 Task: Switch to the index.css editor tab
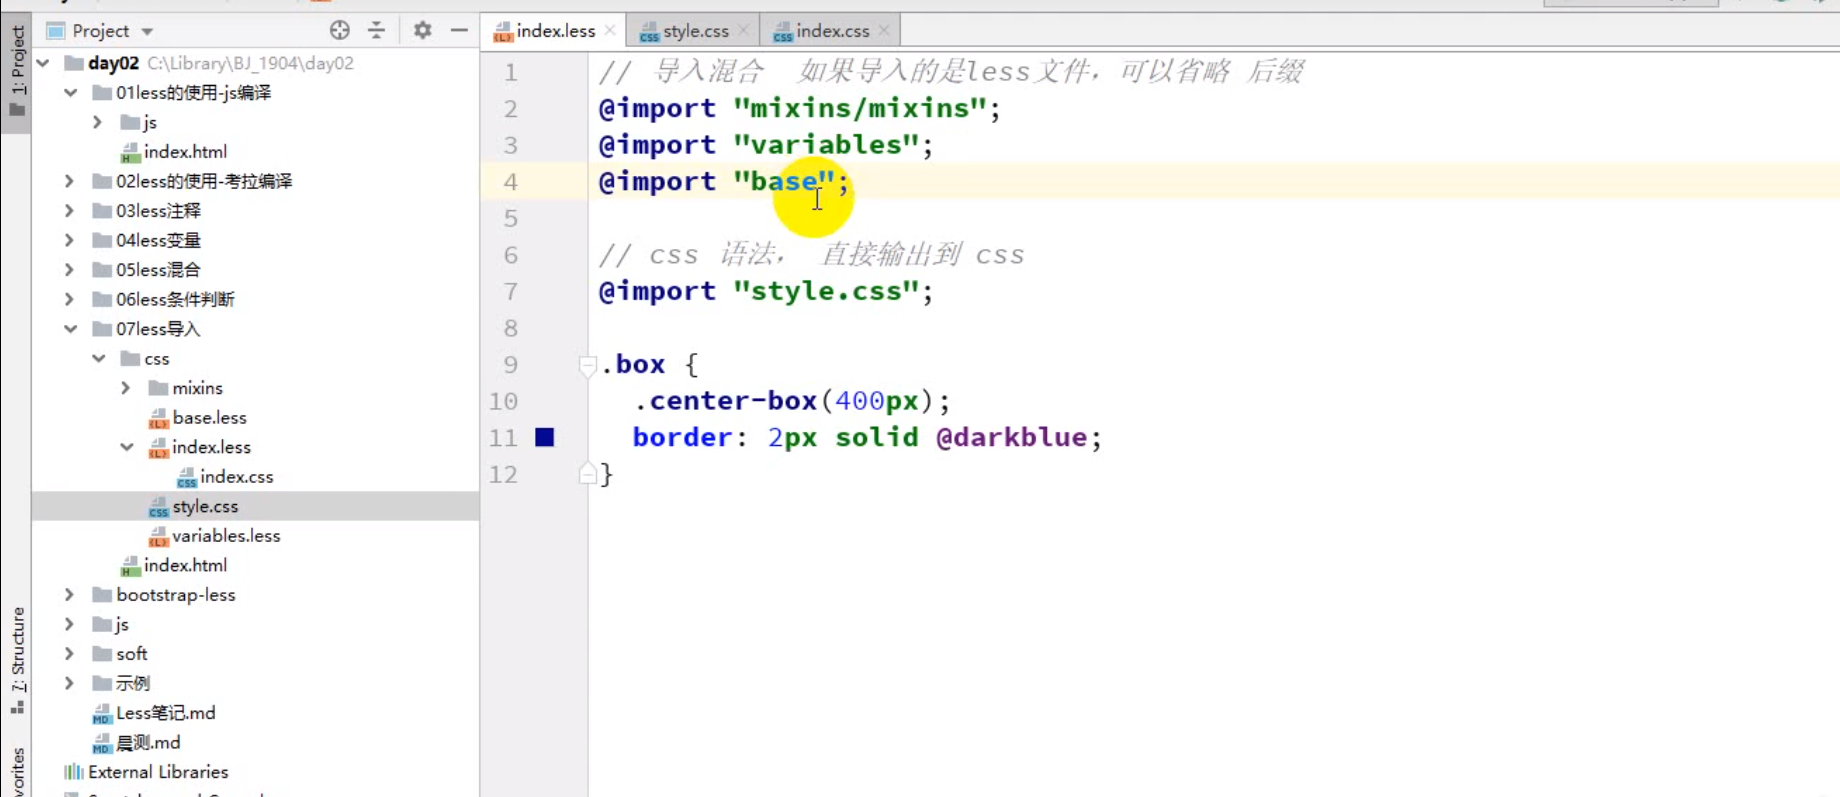point(832,31)
